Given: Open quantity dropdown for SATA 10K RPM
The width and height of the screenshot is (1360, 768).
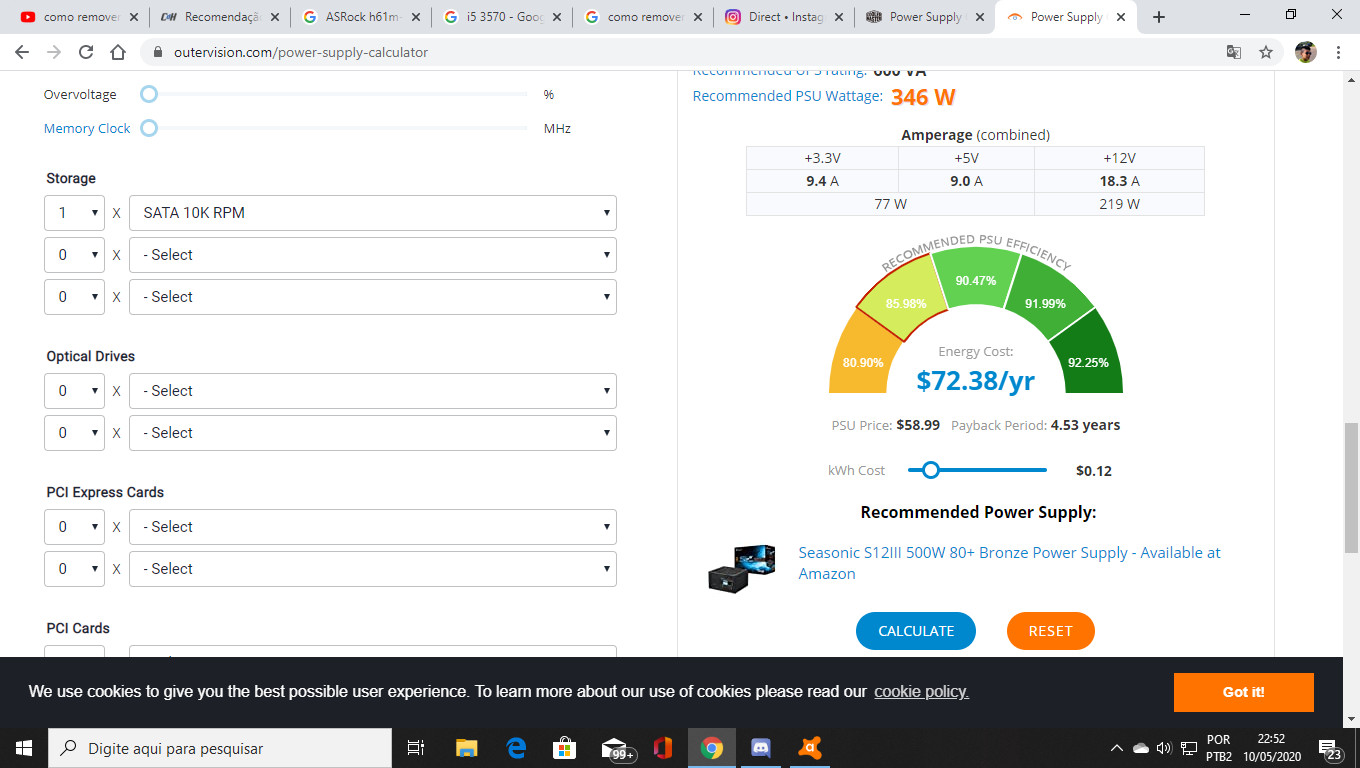Looking at the screenshot, I should click(74, 213).
